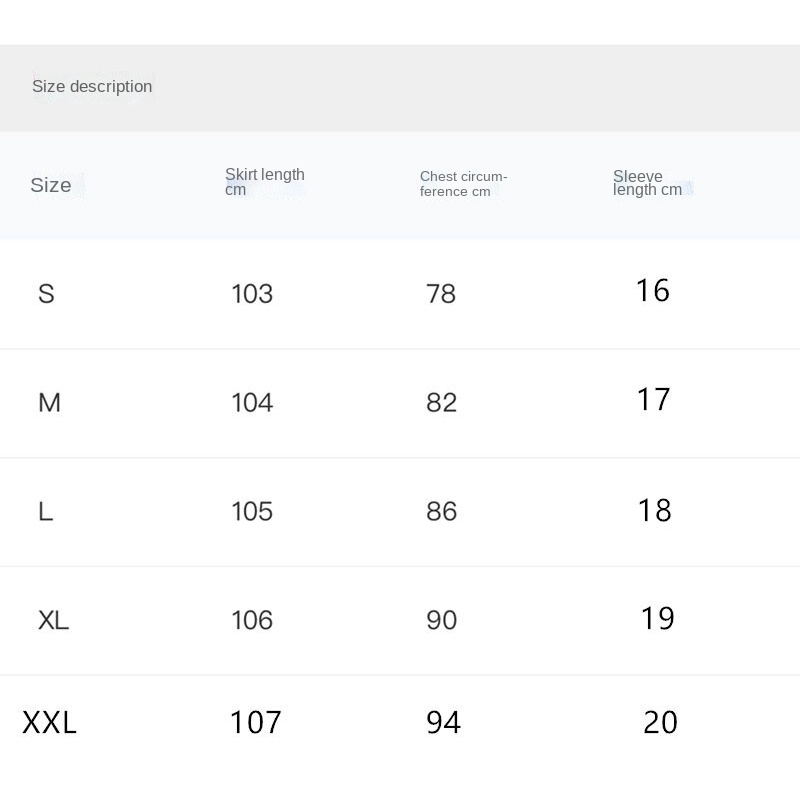Click skirt length value 105
This screenshot has width=800, height=800.
coord(252,511)
